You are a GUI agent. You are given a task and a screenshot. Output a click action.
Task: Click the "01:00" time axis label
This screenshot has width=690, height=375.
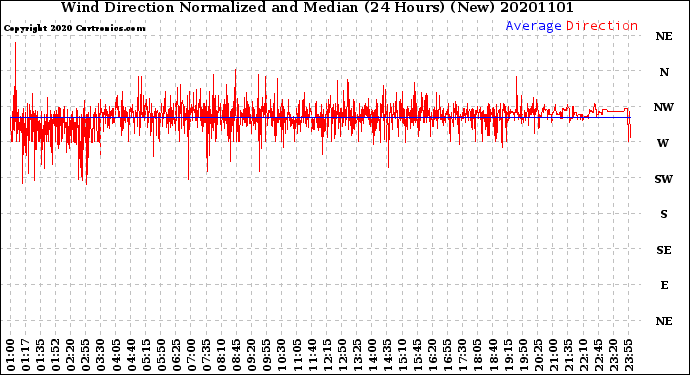[11, 355]
